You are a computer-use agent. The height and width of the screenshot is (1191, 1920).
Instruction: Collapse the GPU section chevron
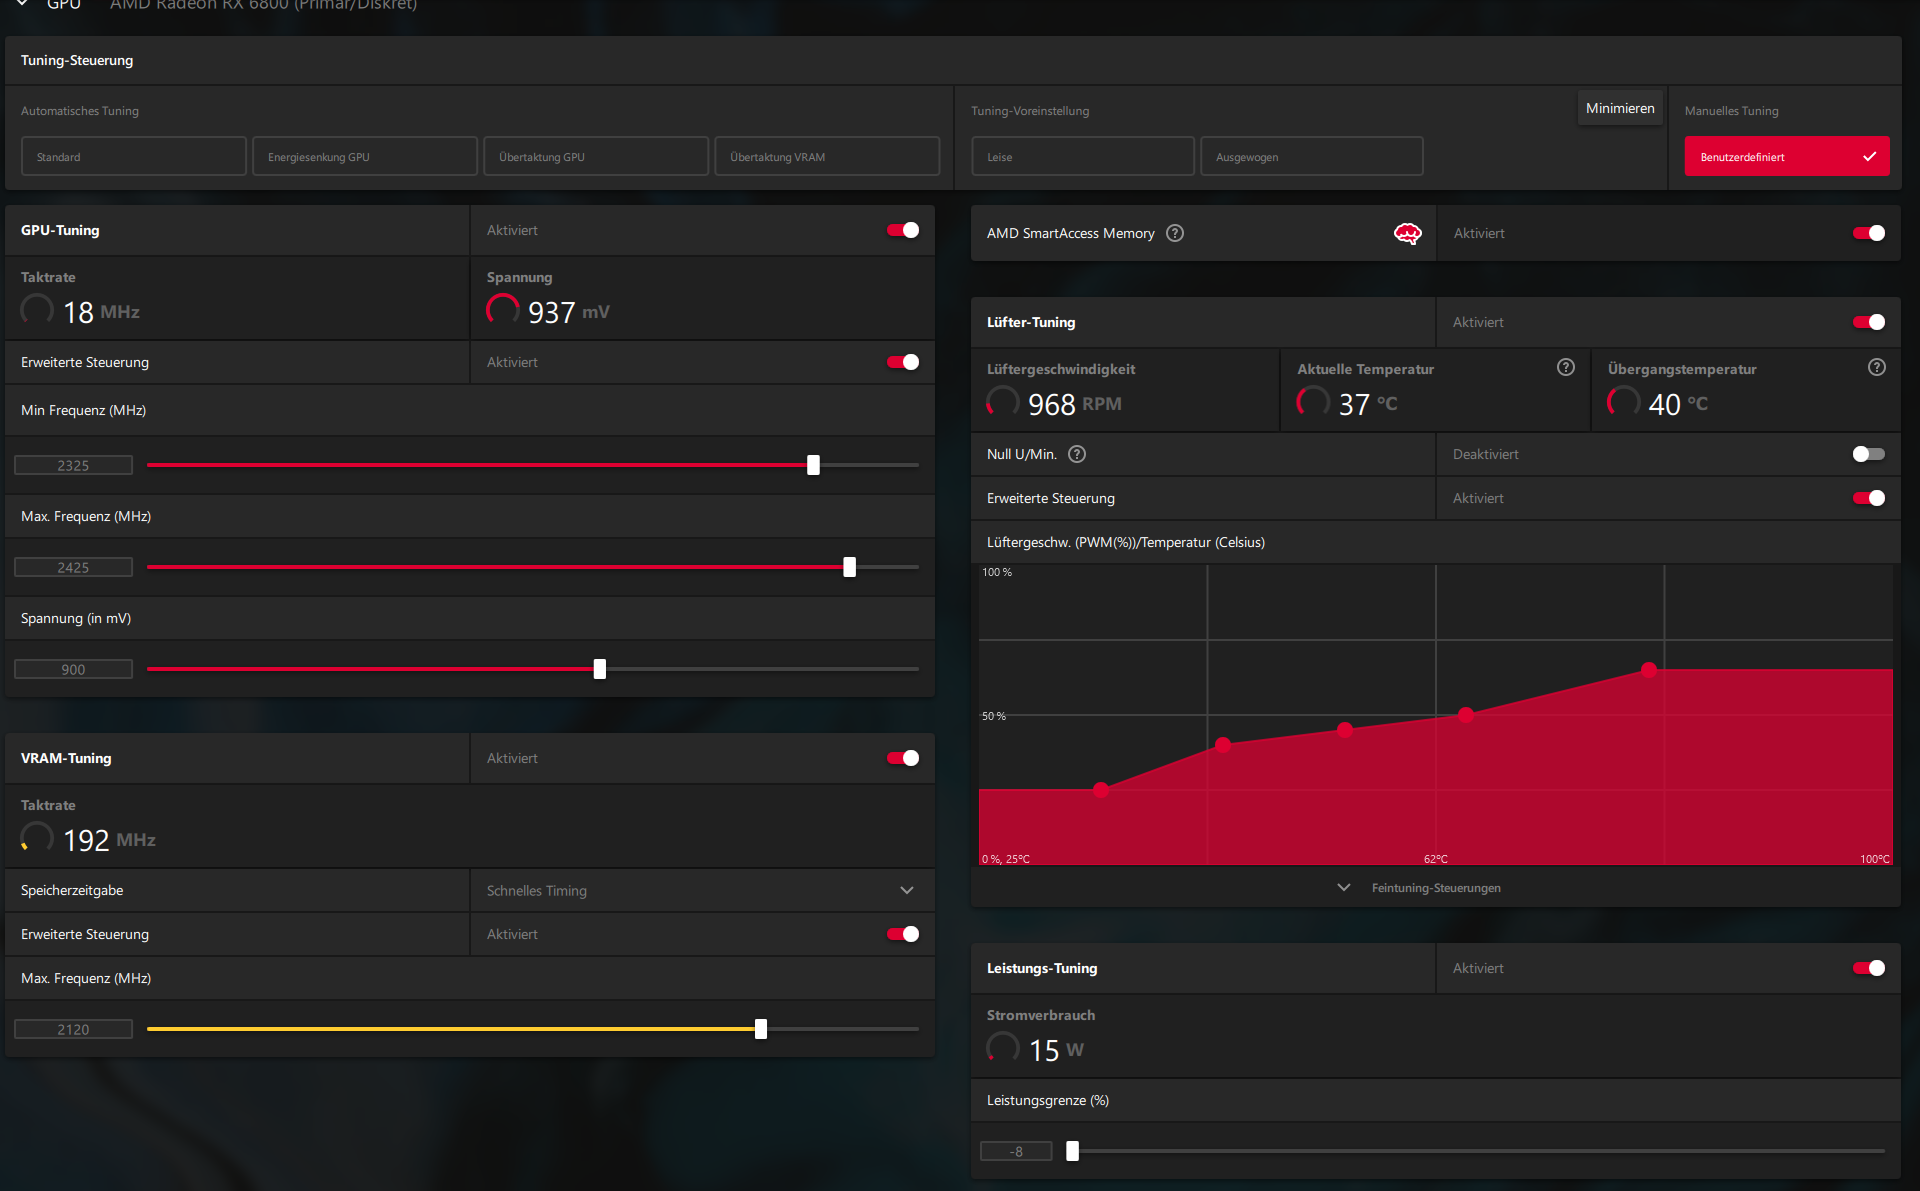coord(22,4)
